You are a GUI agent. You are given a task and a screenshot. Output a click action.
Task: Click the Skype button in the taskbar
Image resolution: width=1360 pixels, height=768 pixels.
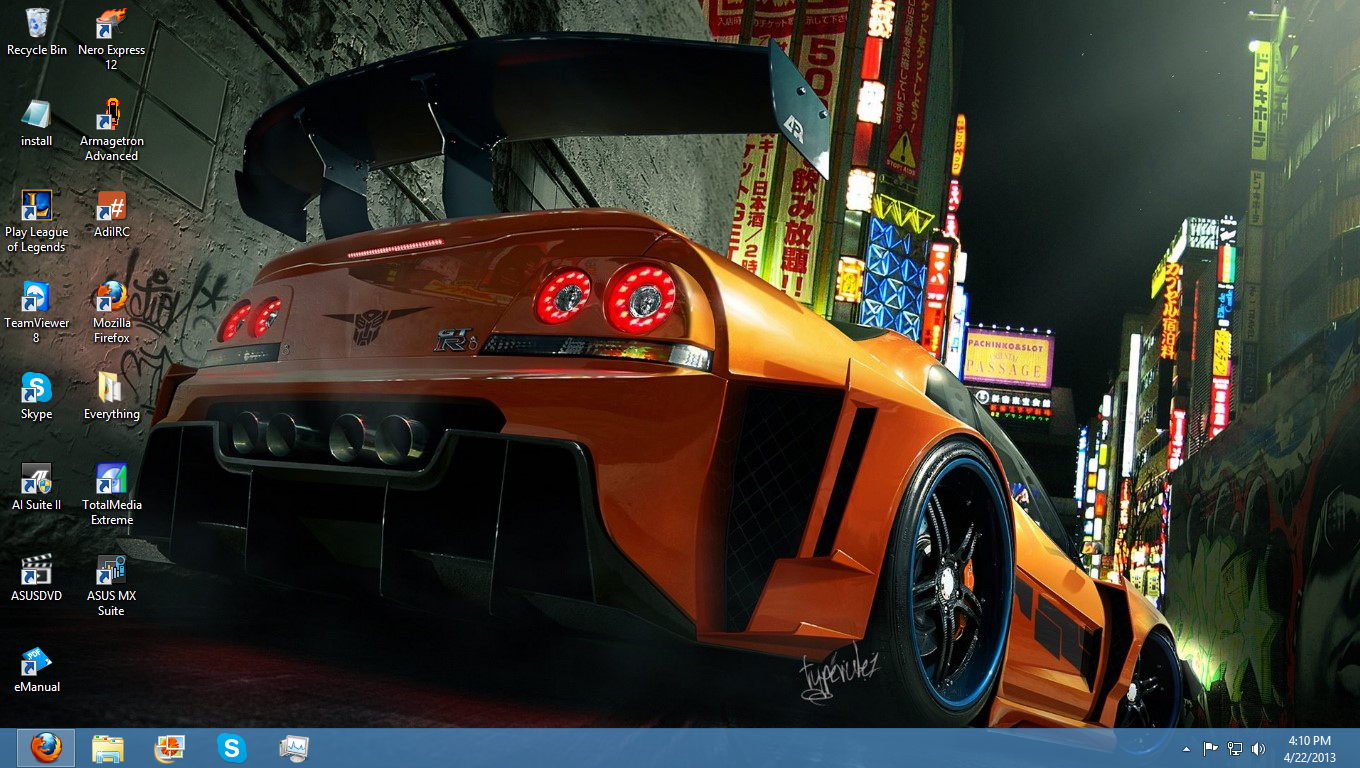click(x=232, y=748)
